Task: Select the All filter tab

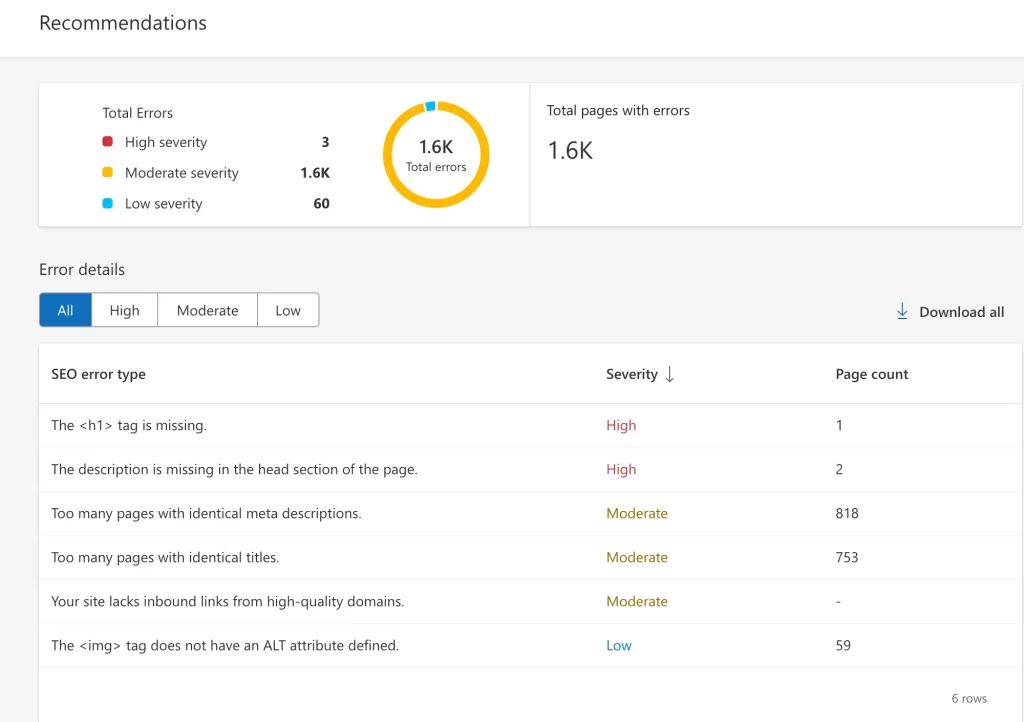Action: coord(65,310)
